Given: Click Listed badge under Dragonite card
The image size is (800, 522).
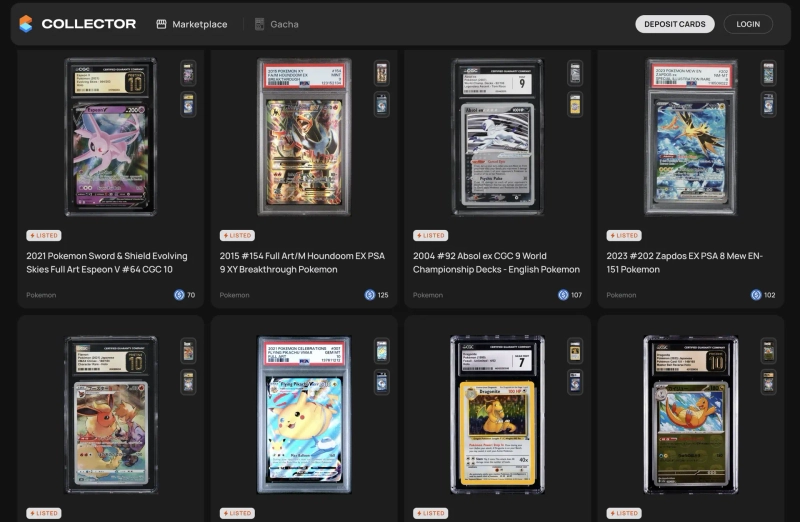Looking at the screenshot, I should [x=431, y=513].
